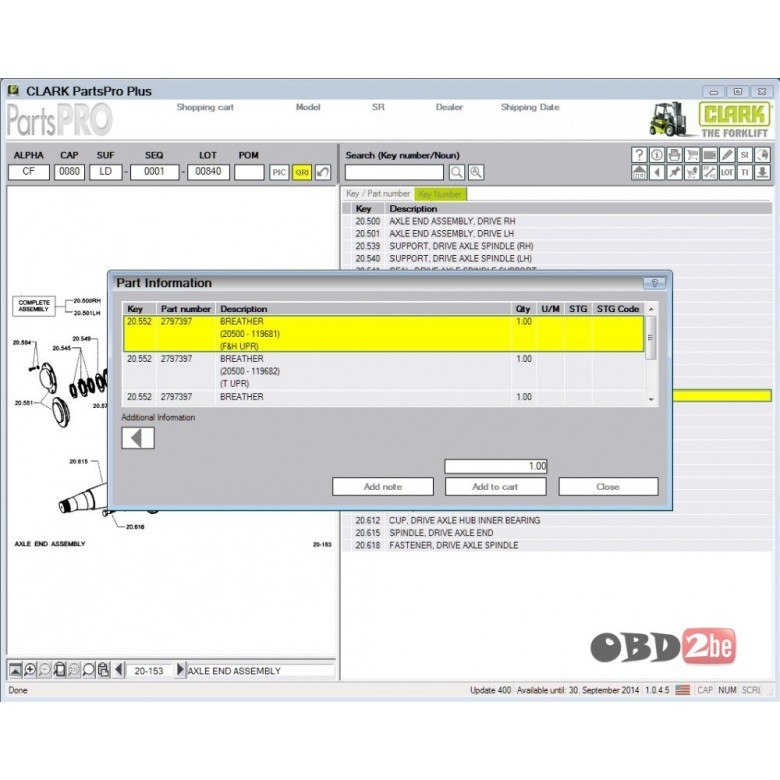Click the ALPHA field containing CF
This screenshot has width=780, height=780.
(x=29, y=172)
